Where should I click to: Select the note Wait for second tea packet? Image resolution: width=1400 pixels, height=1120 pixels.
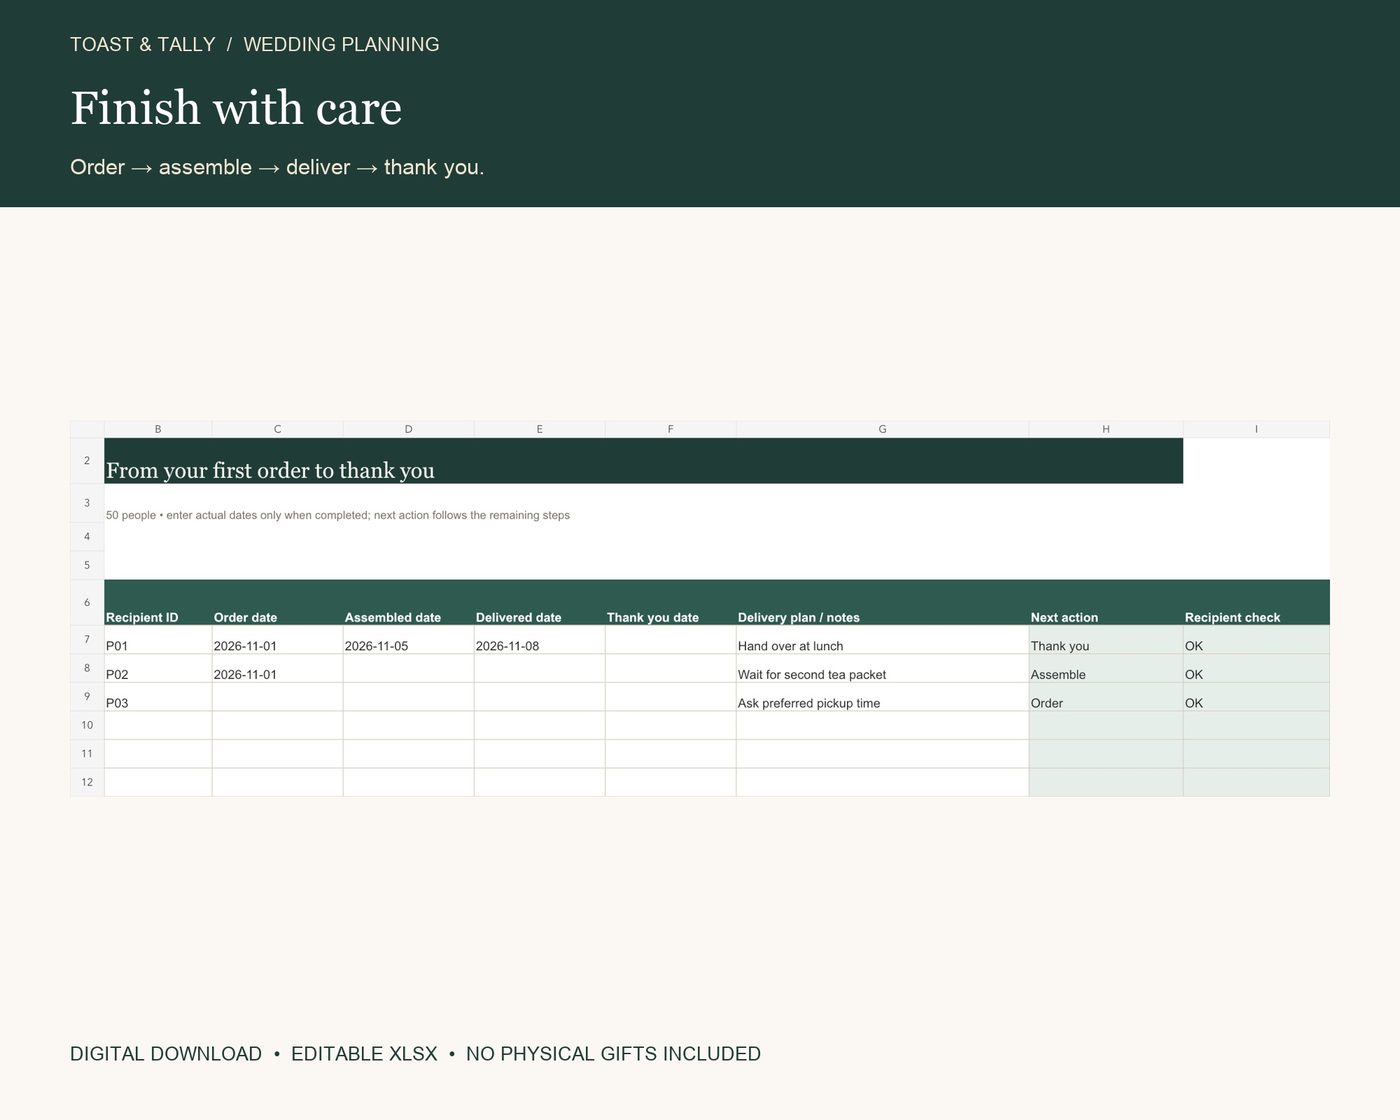[882, 668]
